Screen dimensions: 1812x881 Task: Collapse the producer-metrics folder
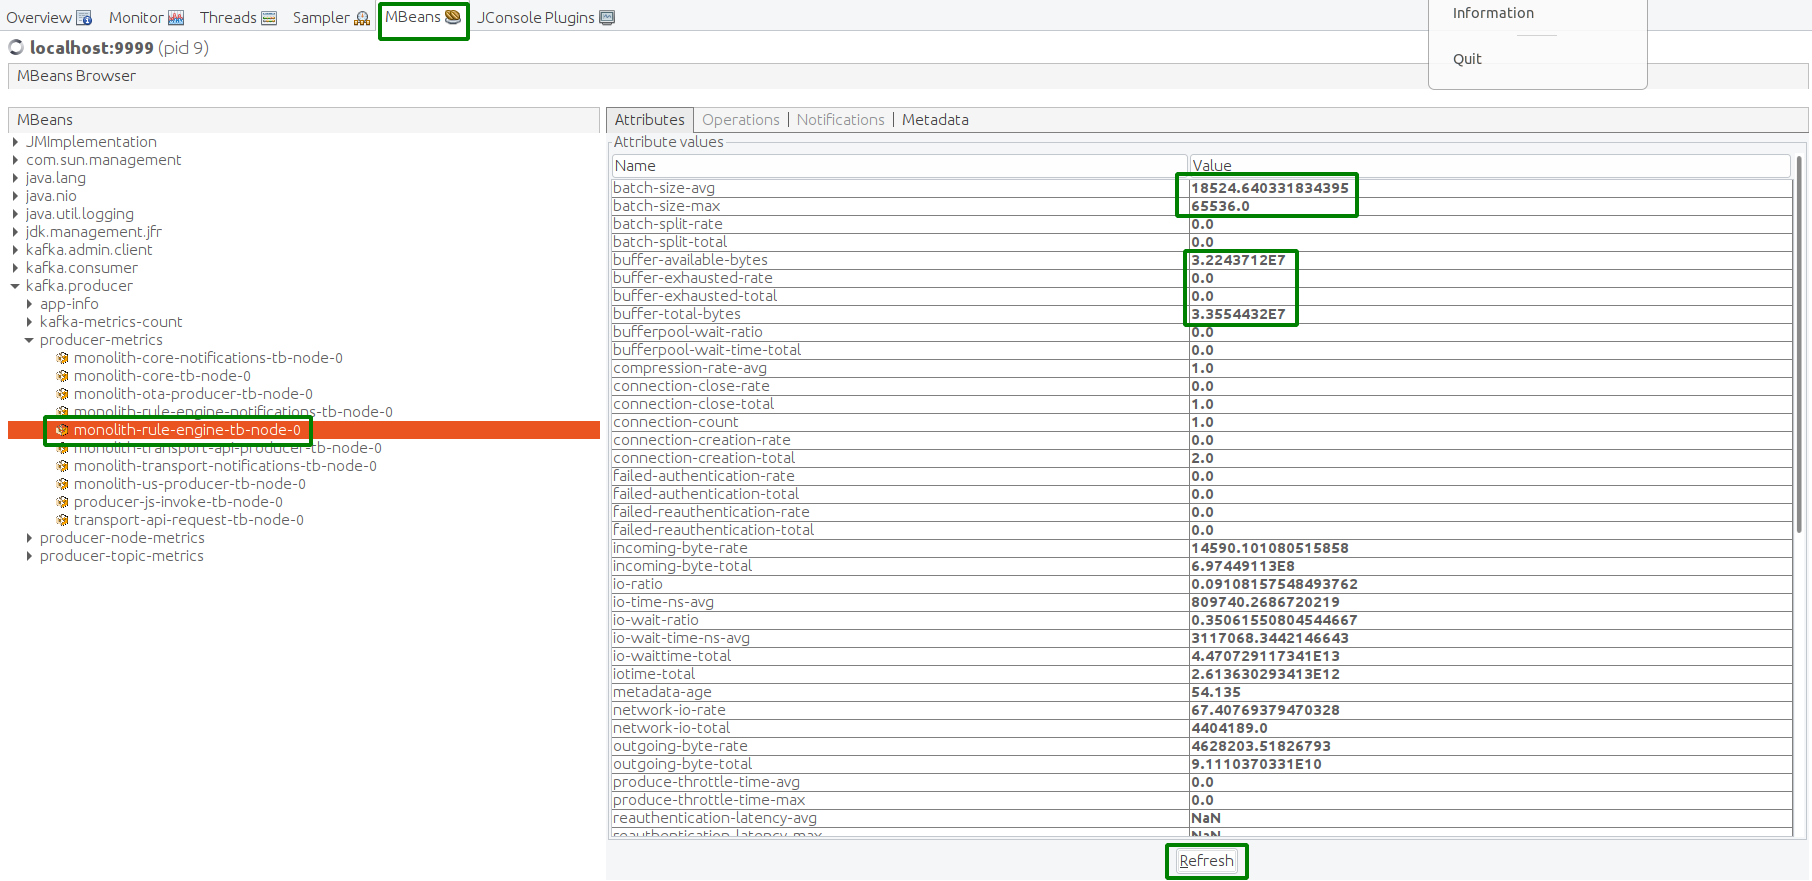click(x=29, y=340)
